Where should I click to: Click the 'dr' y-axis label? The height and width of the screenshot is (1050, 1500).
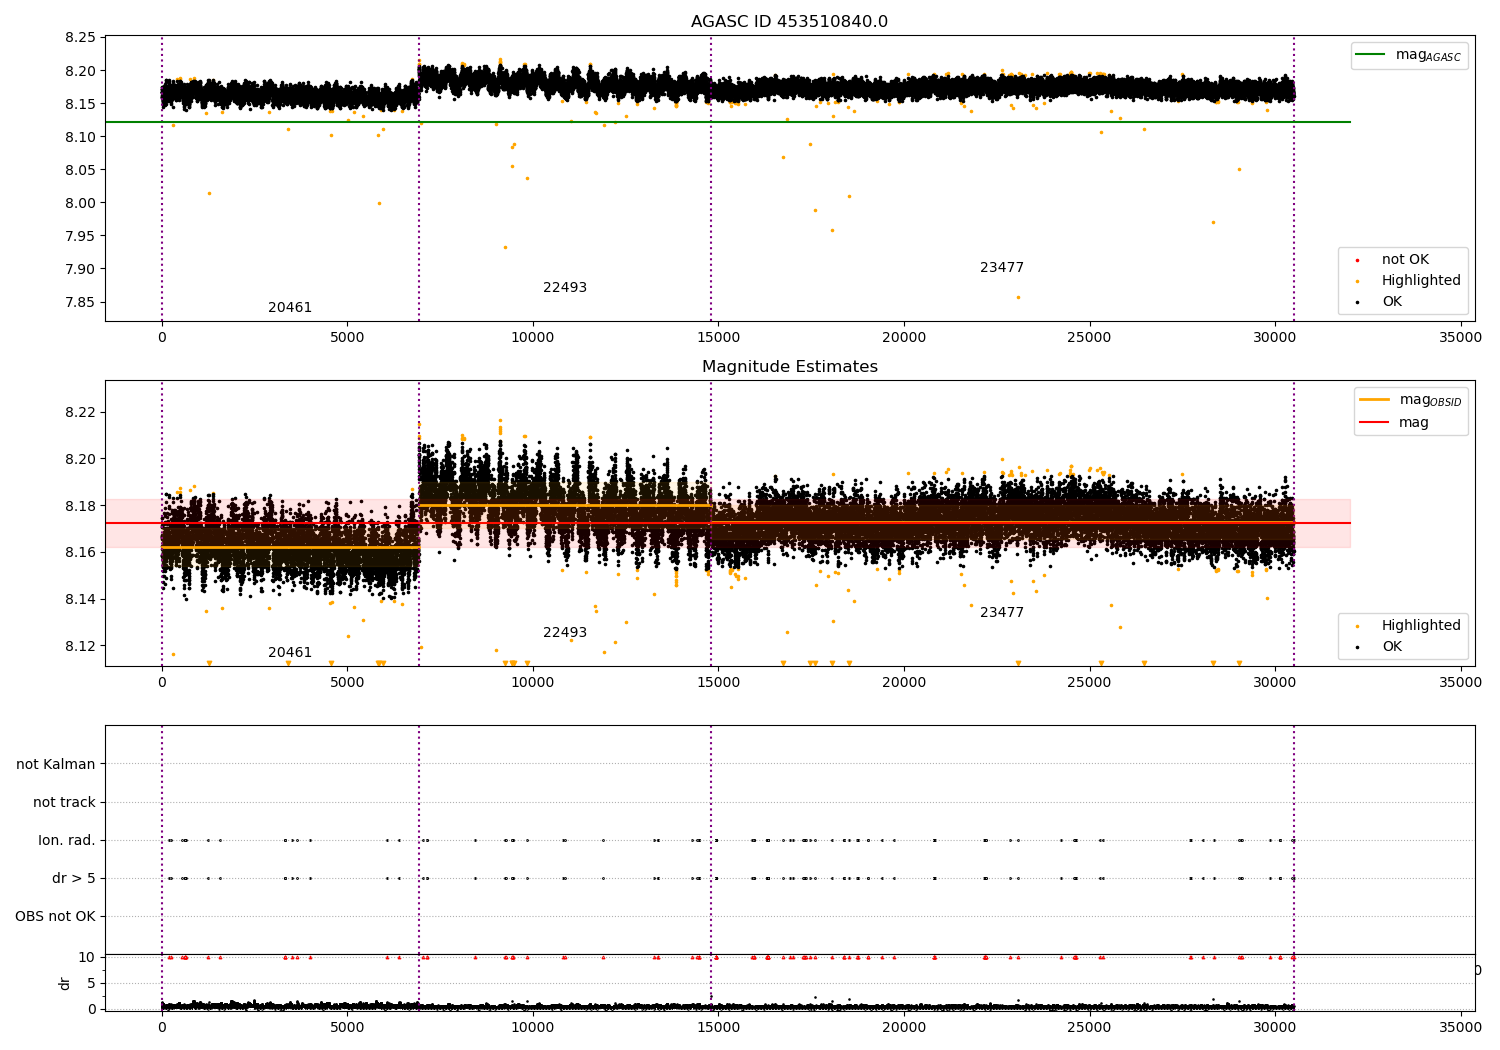65,983
